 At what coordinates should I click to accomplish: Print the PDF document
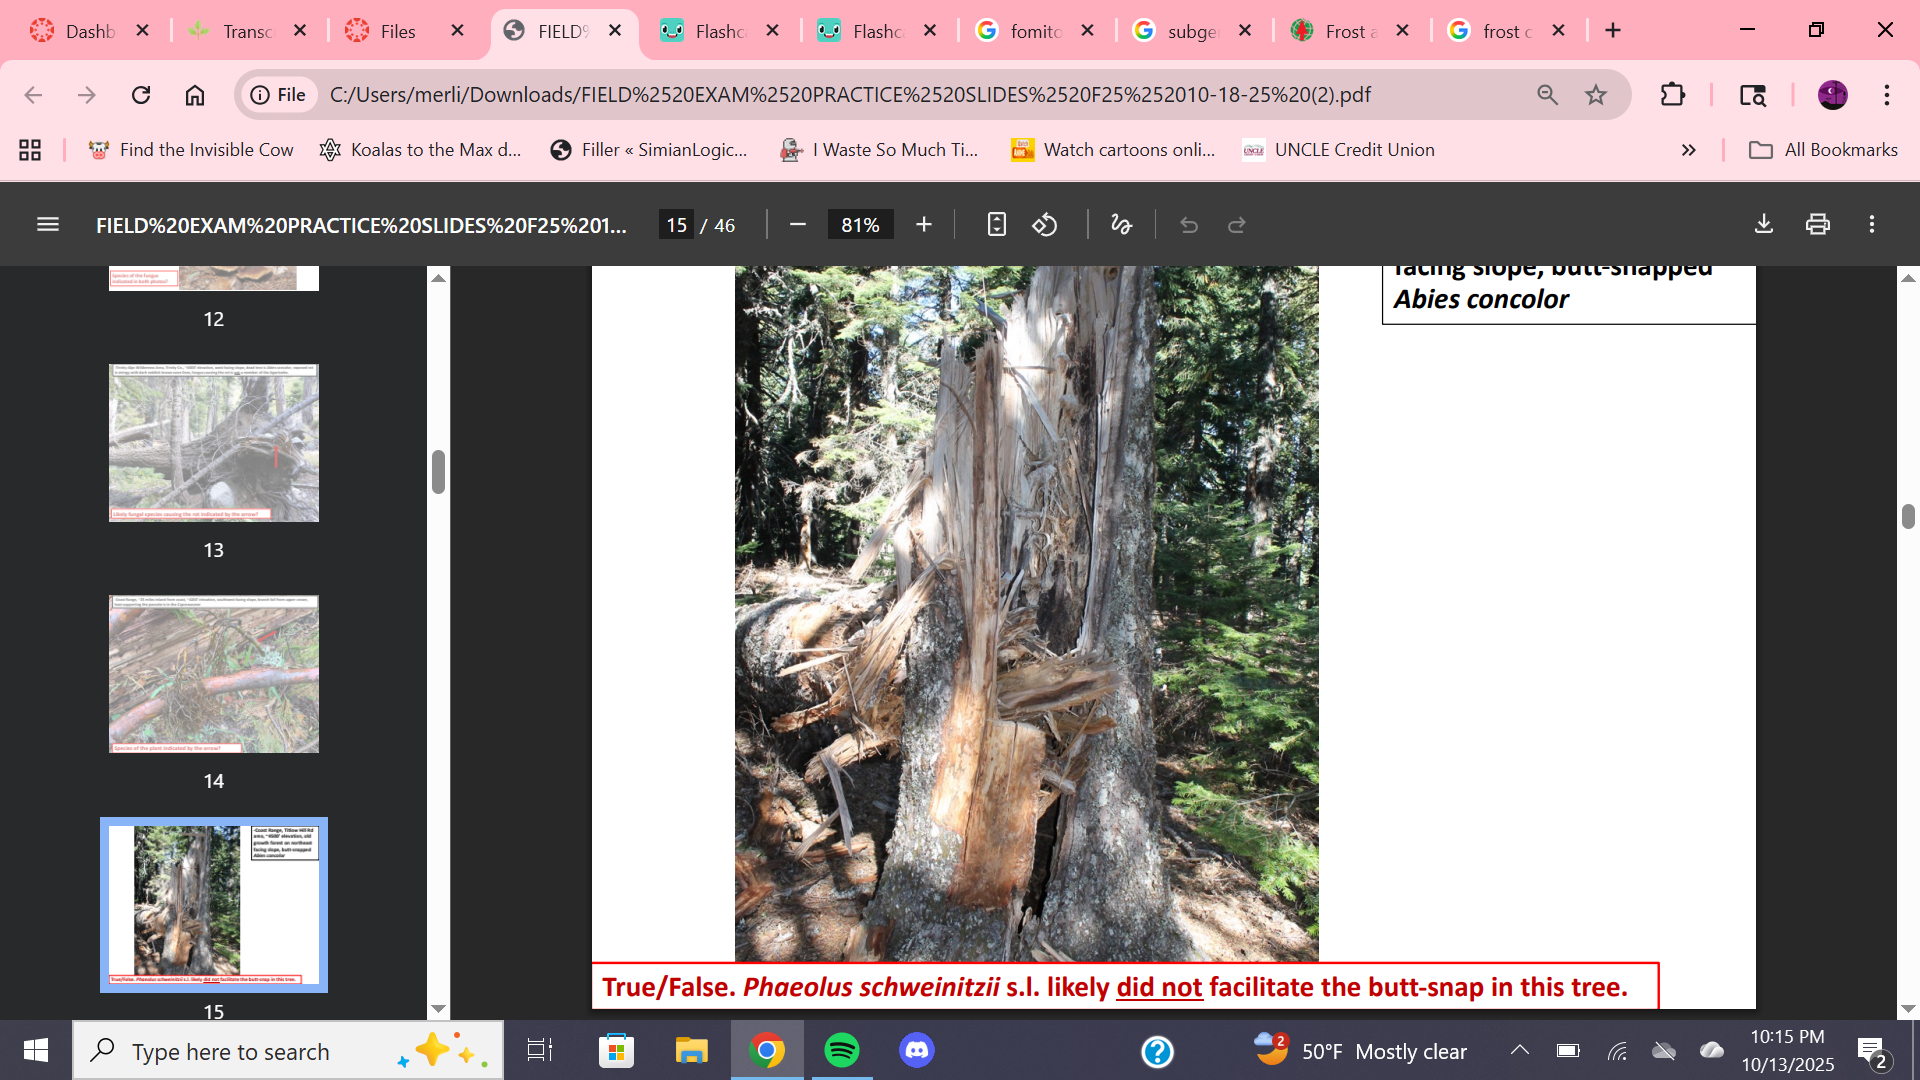pyautogui.click(x=1818, y=225)
